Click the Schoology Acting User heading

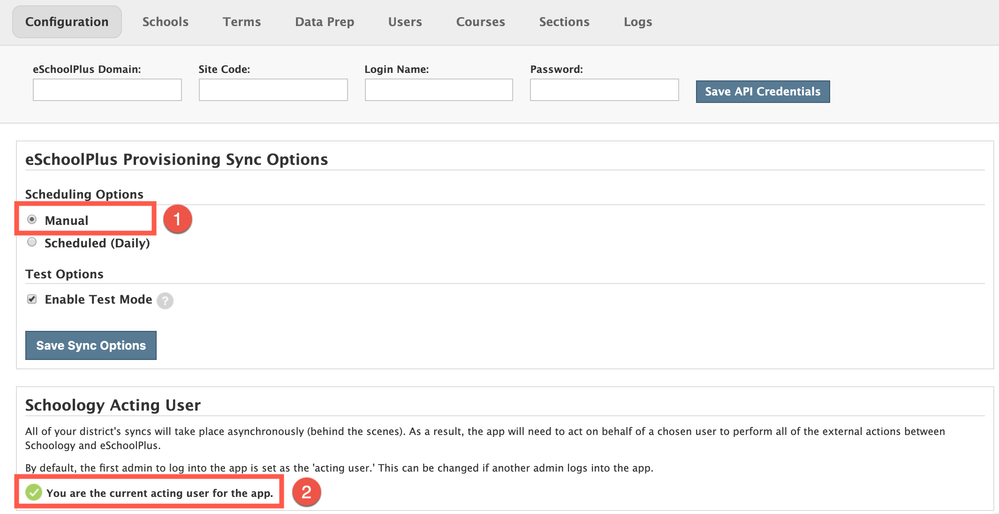click(113, 405)
